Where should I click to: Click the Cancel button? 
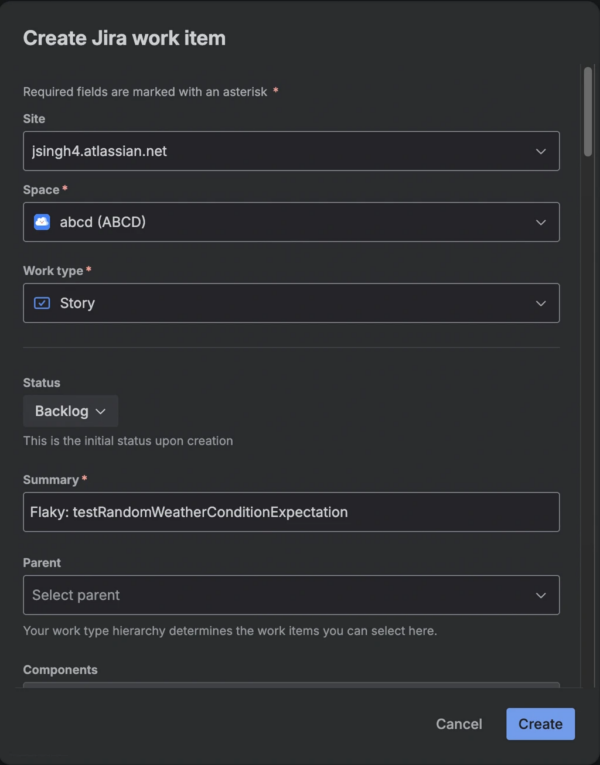(x=459, y=724)
